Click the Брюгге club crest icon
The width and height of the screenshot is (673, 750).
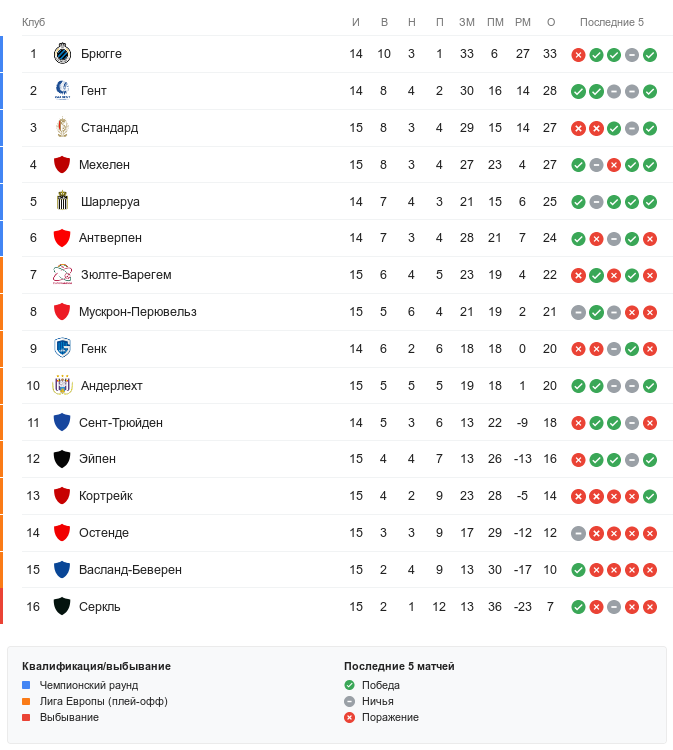point(62,54)
